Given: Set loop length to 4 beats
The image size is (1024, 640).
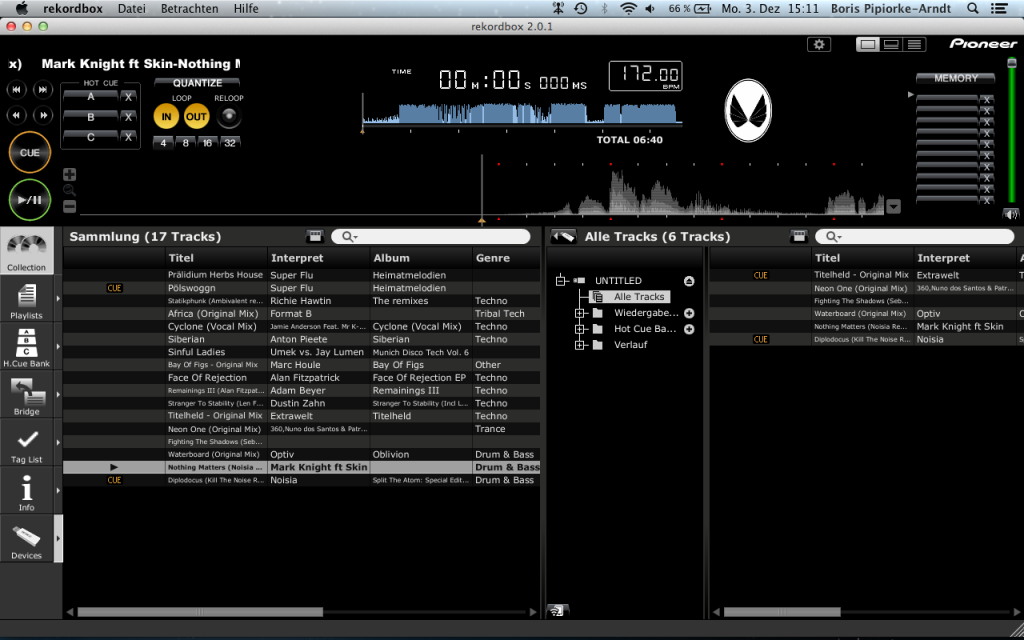Looking at the screenshot, I should pos(164,143).
